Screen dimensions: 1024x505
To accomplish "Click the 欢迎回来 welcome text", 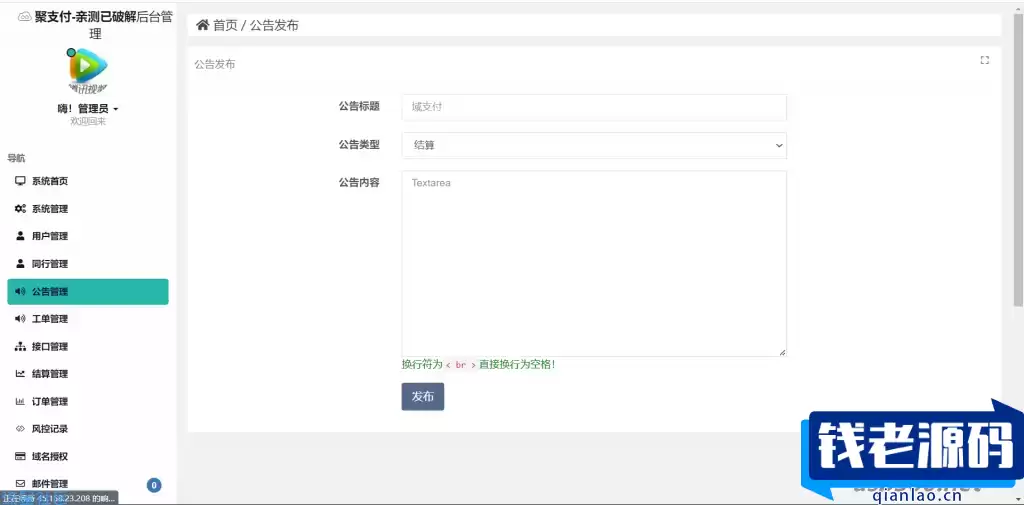I will click(88, 121).
